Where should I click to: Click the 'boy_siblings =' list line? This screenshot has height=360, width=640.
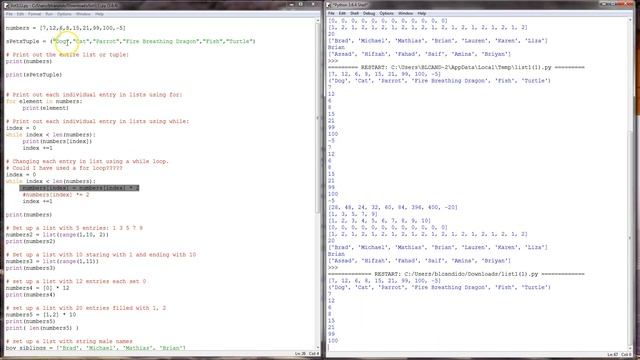point(96,348)
